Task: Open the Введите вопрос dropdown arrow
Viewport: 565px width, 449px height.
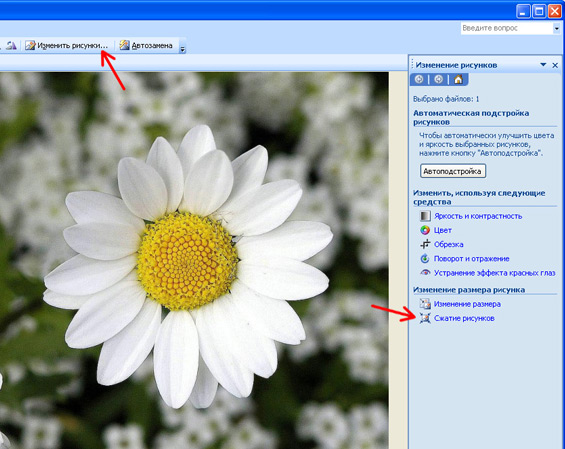Action: click(557, 28)
